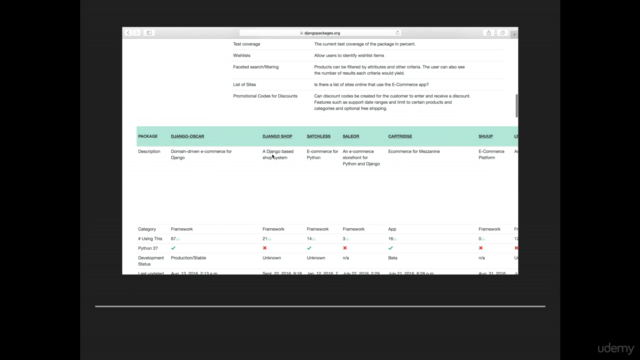Click the 'PACKAGE' column header
Image resolution: width=640 pixels, height=360 pixels.
tap(148, 136)
